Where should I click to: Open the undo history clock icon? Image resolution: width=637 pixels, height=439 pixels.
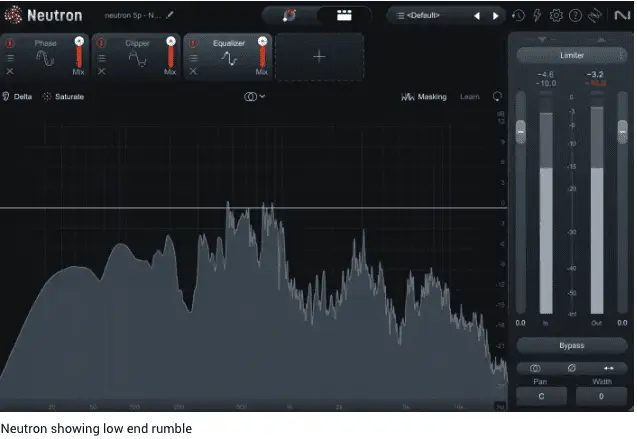518,15
